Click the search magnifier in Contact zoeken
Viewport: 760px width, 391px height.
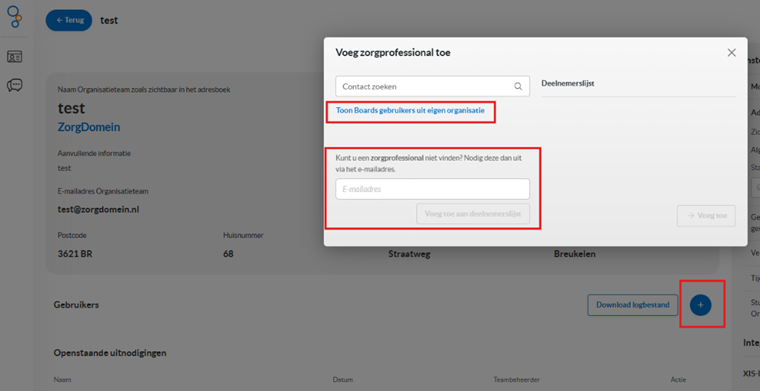[518, 87]
